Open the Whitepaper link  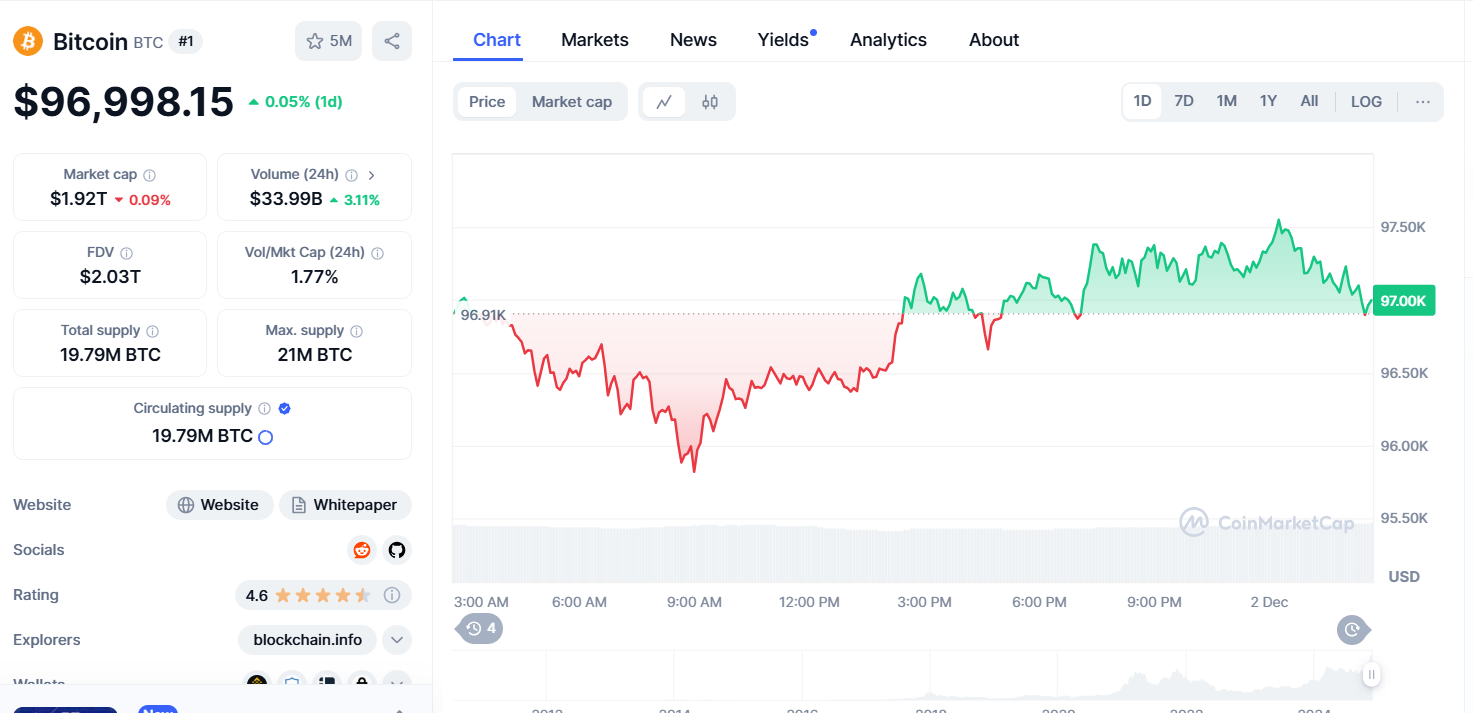pos(345,505)
